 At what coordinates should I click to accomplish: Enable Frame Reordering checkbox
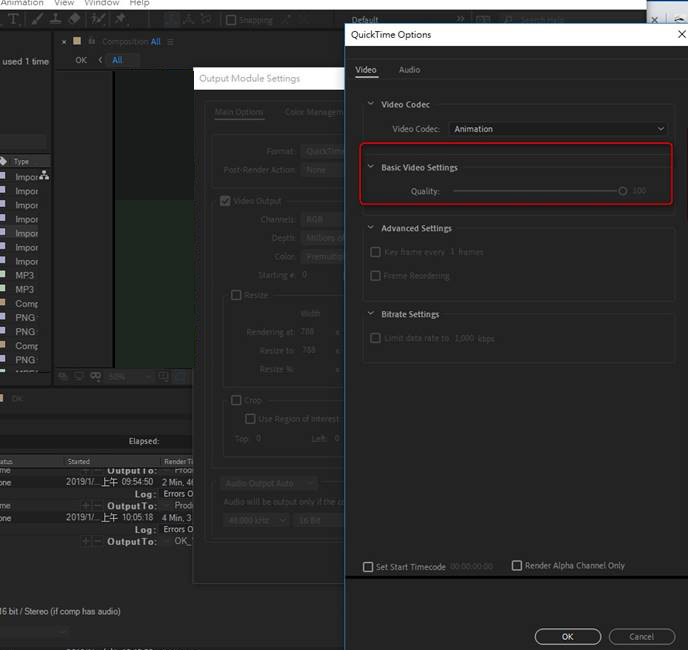coord(375,276)
